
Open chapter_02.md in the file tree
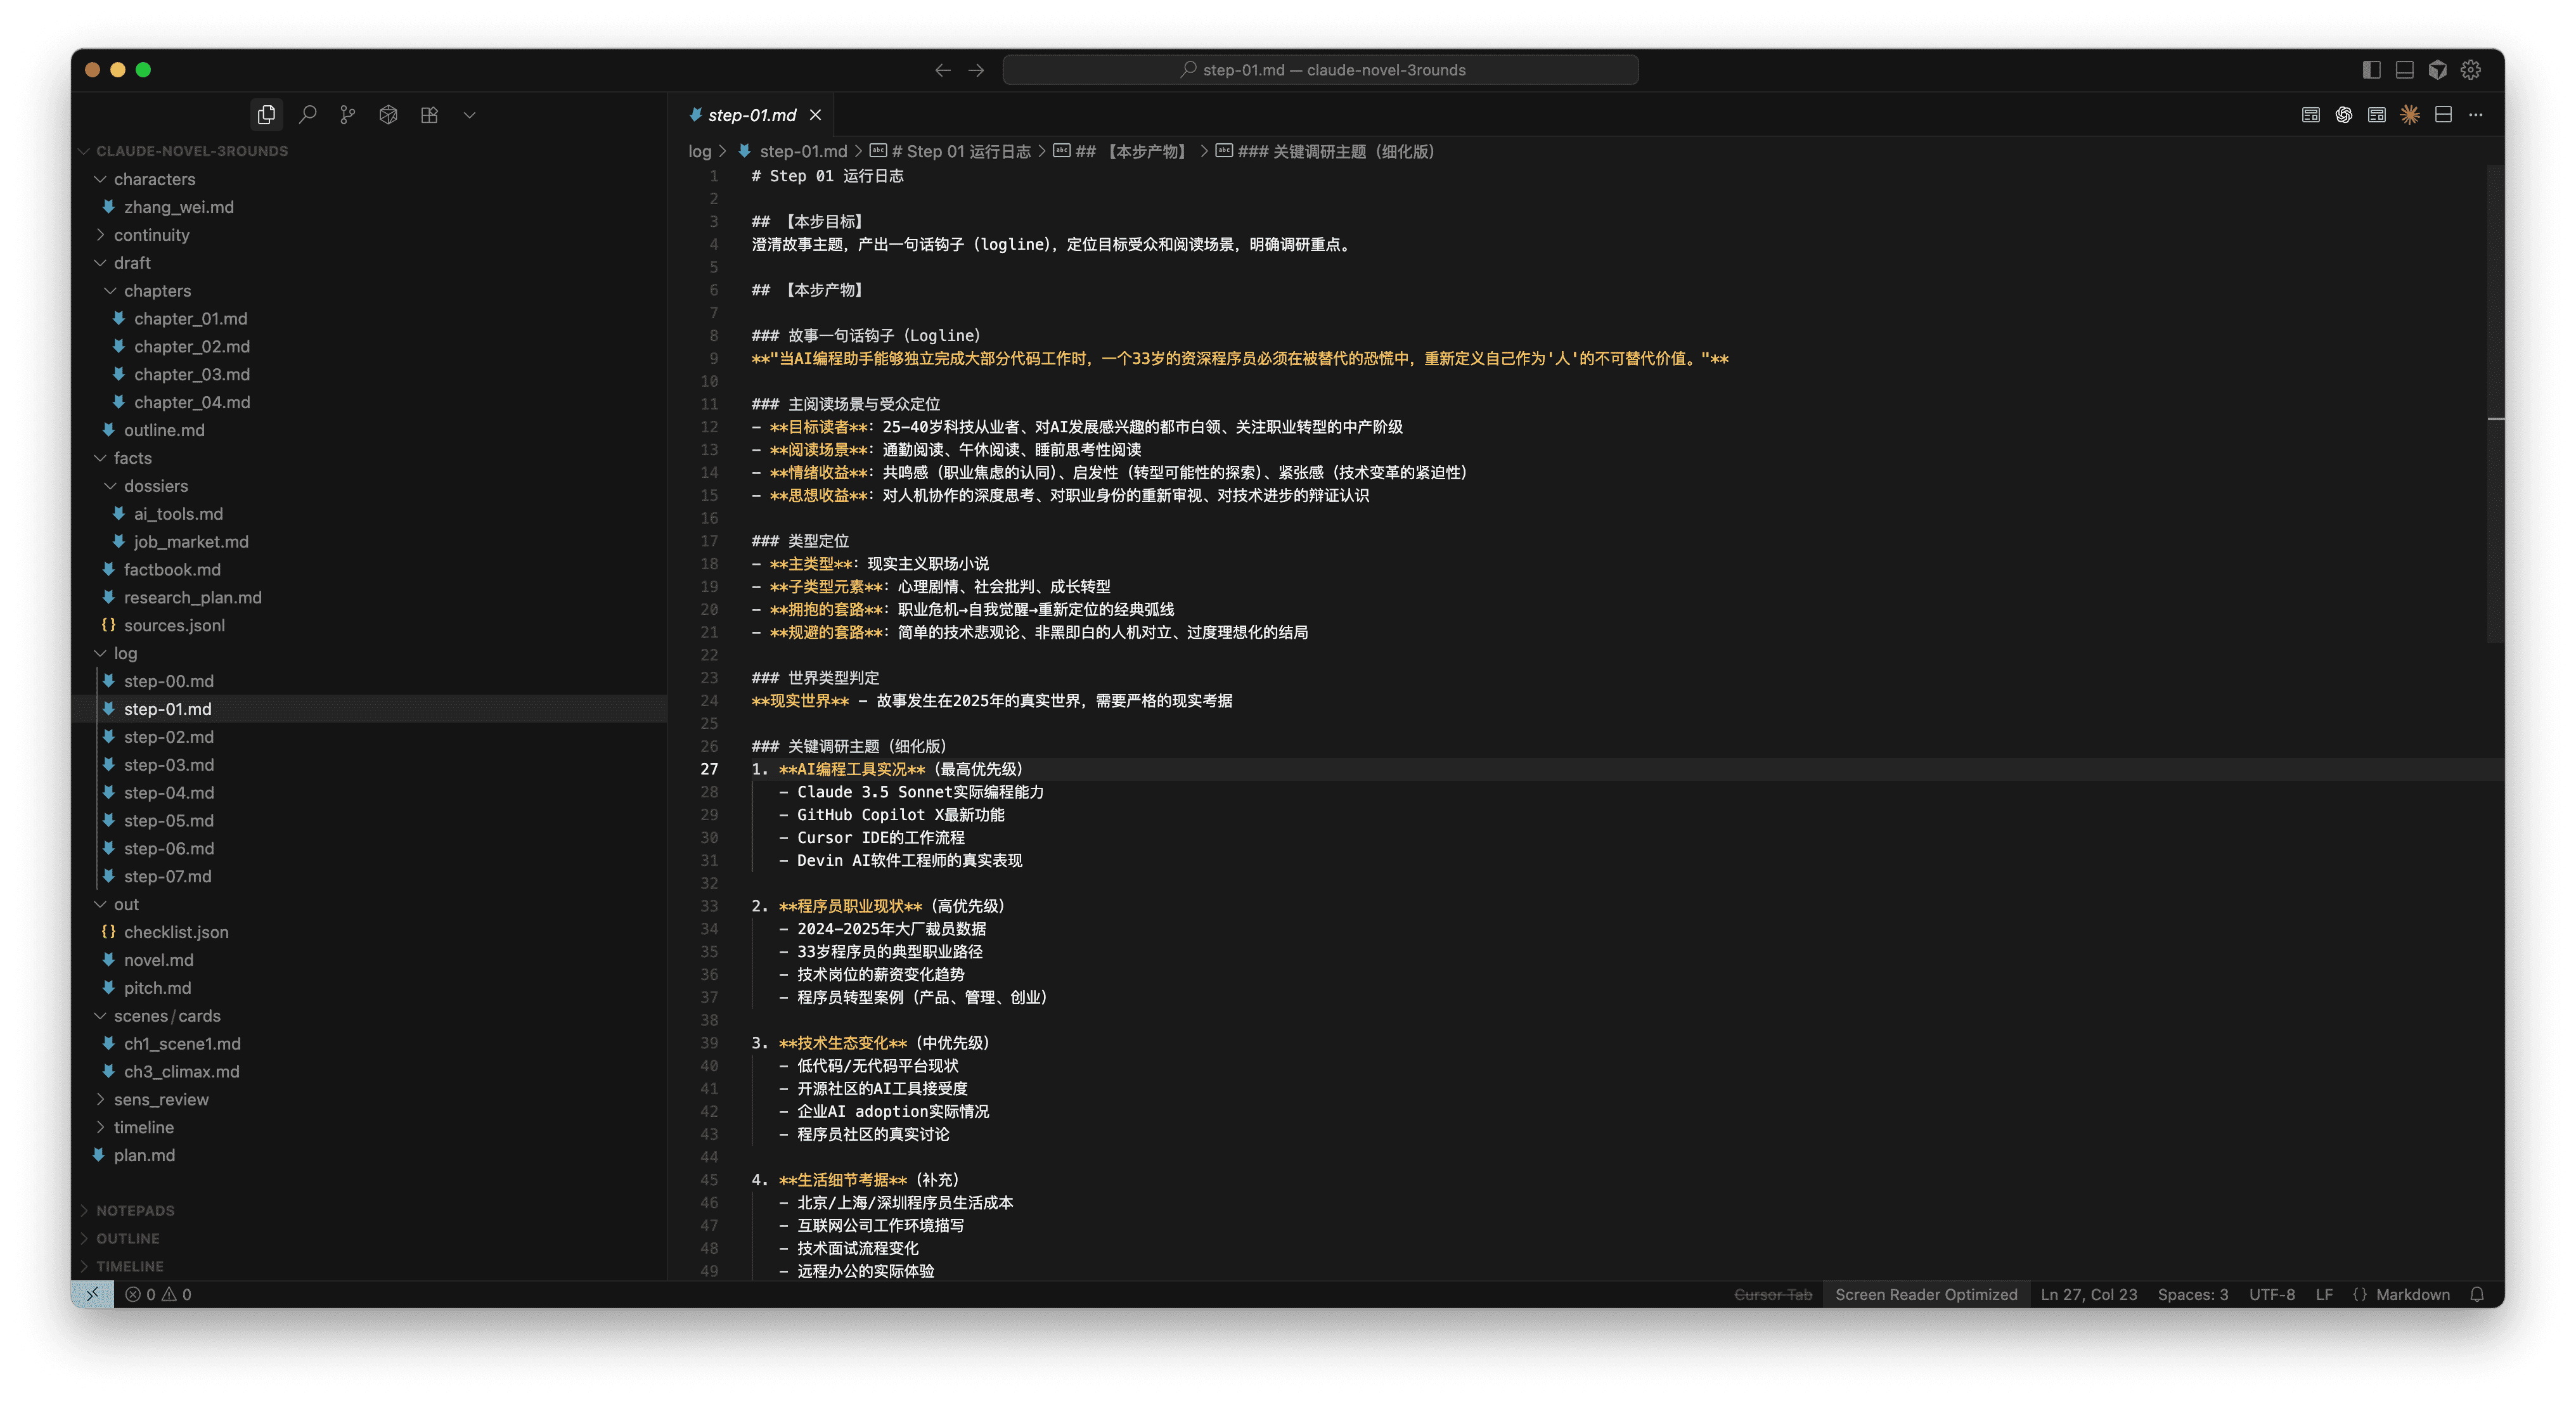pyautogui.click(x=192, y=346)
